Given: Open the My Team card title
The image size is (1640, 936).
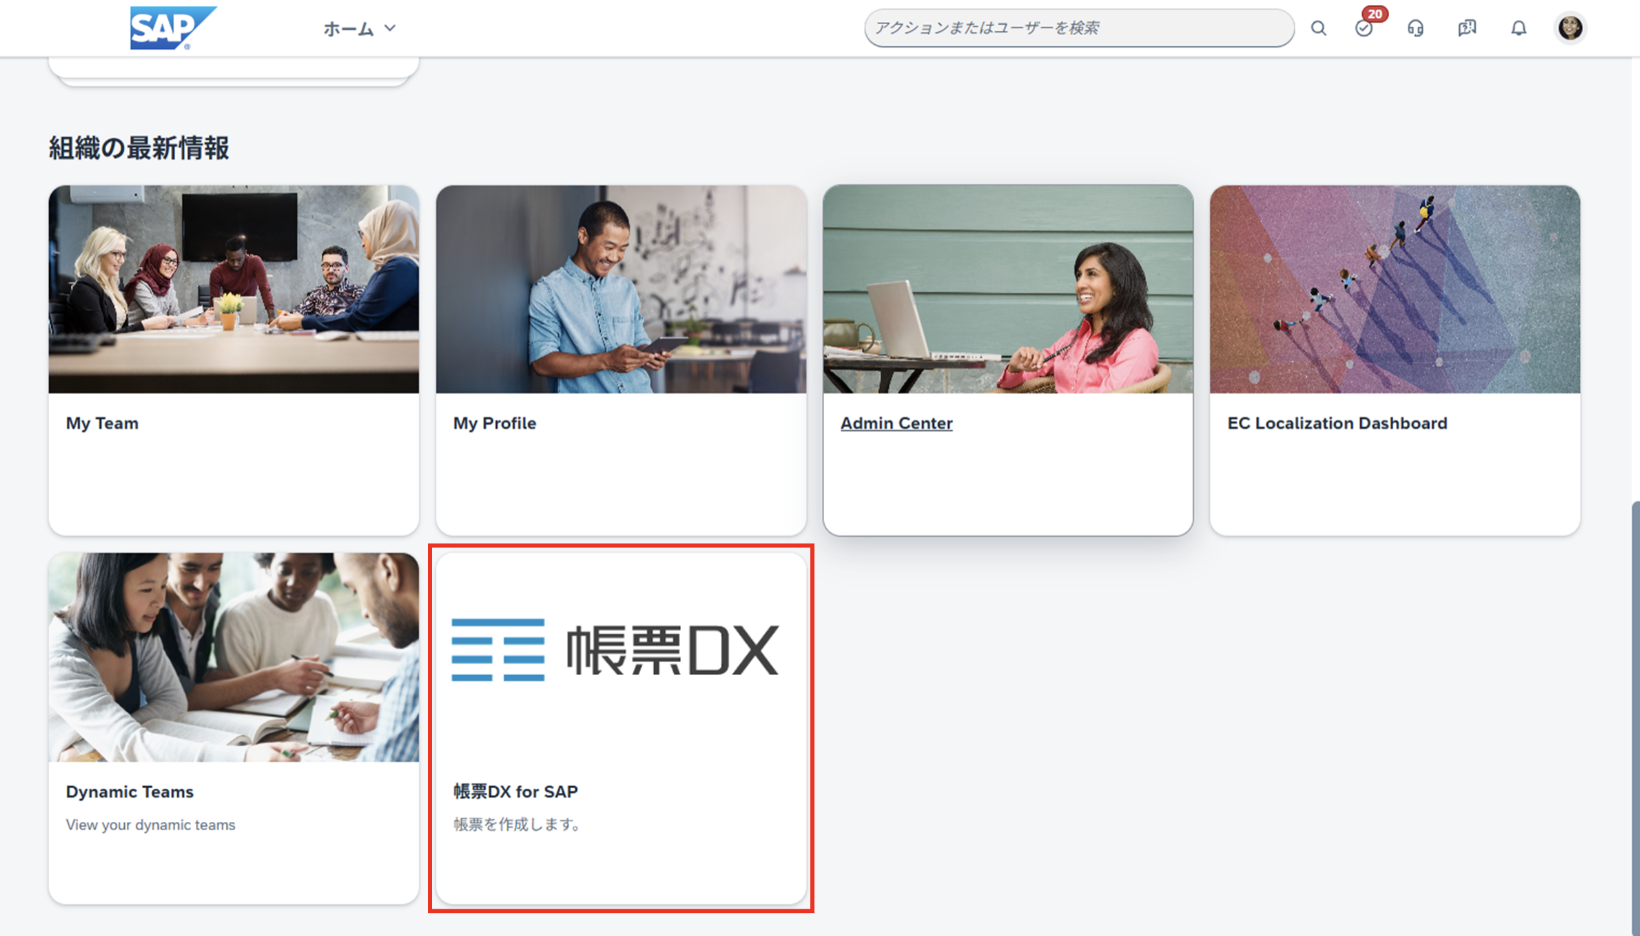Looking at the screenshot, I should pyautogui.click(x=102, y=423).
